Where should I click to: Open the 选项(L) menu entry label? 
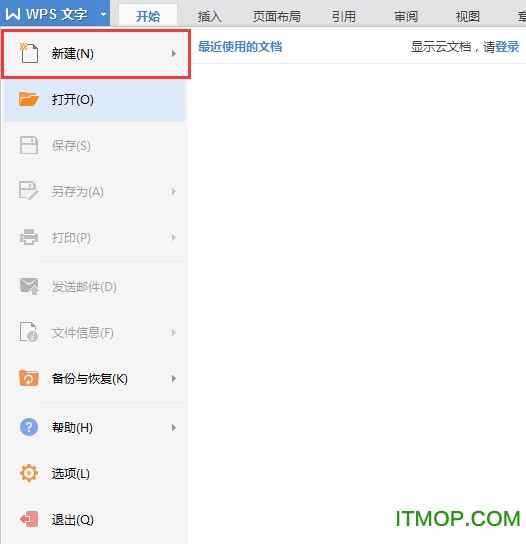click(x=71, y=474)
